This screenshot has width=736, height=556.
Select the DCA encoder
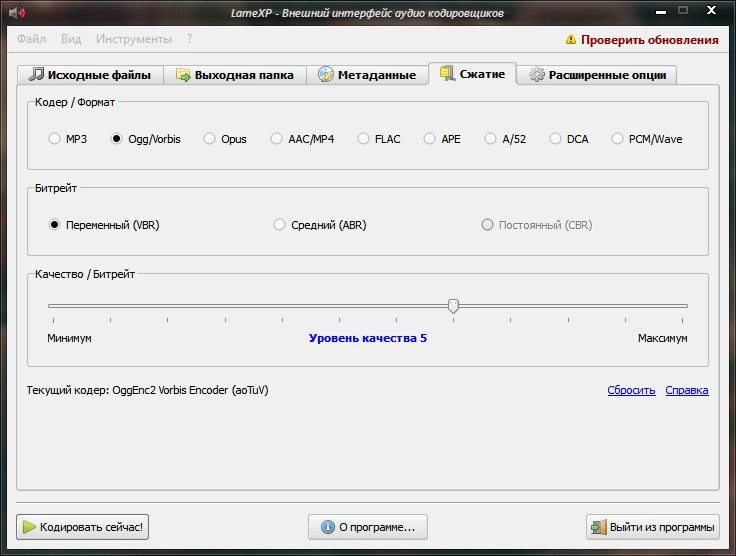click(x=555, y=139)
